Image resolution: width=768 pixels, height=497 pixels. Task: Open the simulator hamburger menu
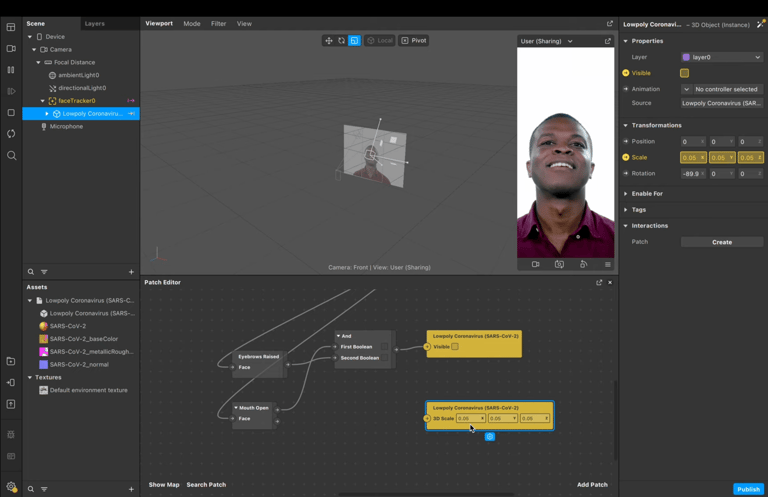point(607,264)
